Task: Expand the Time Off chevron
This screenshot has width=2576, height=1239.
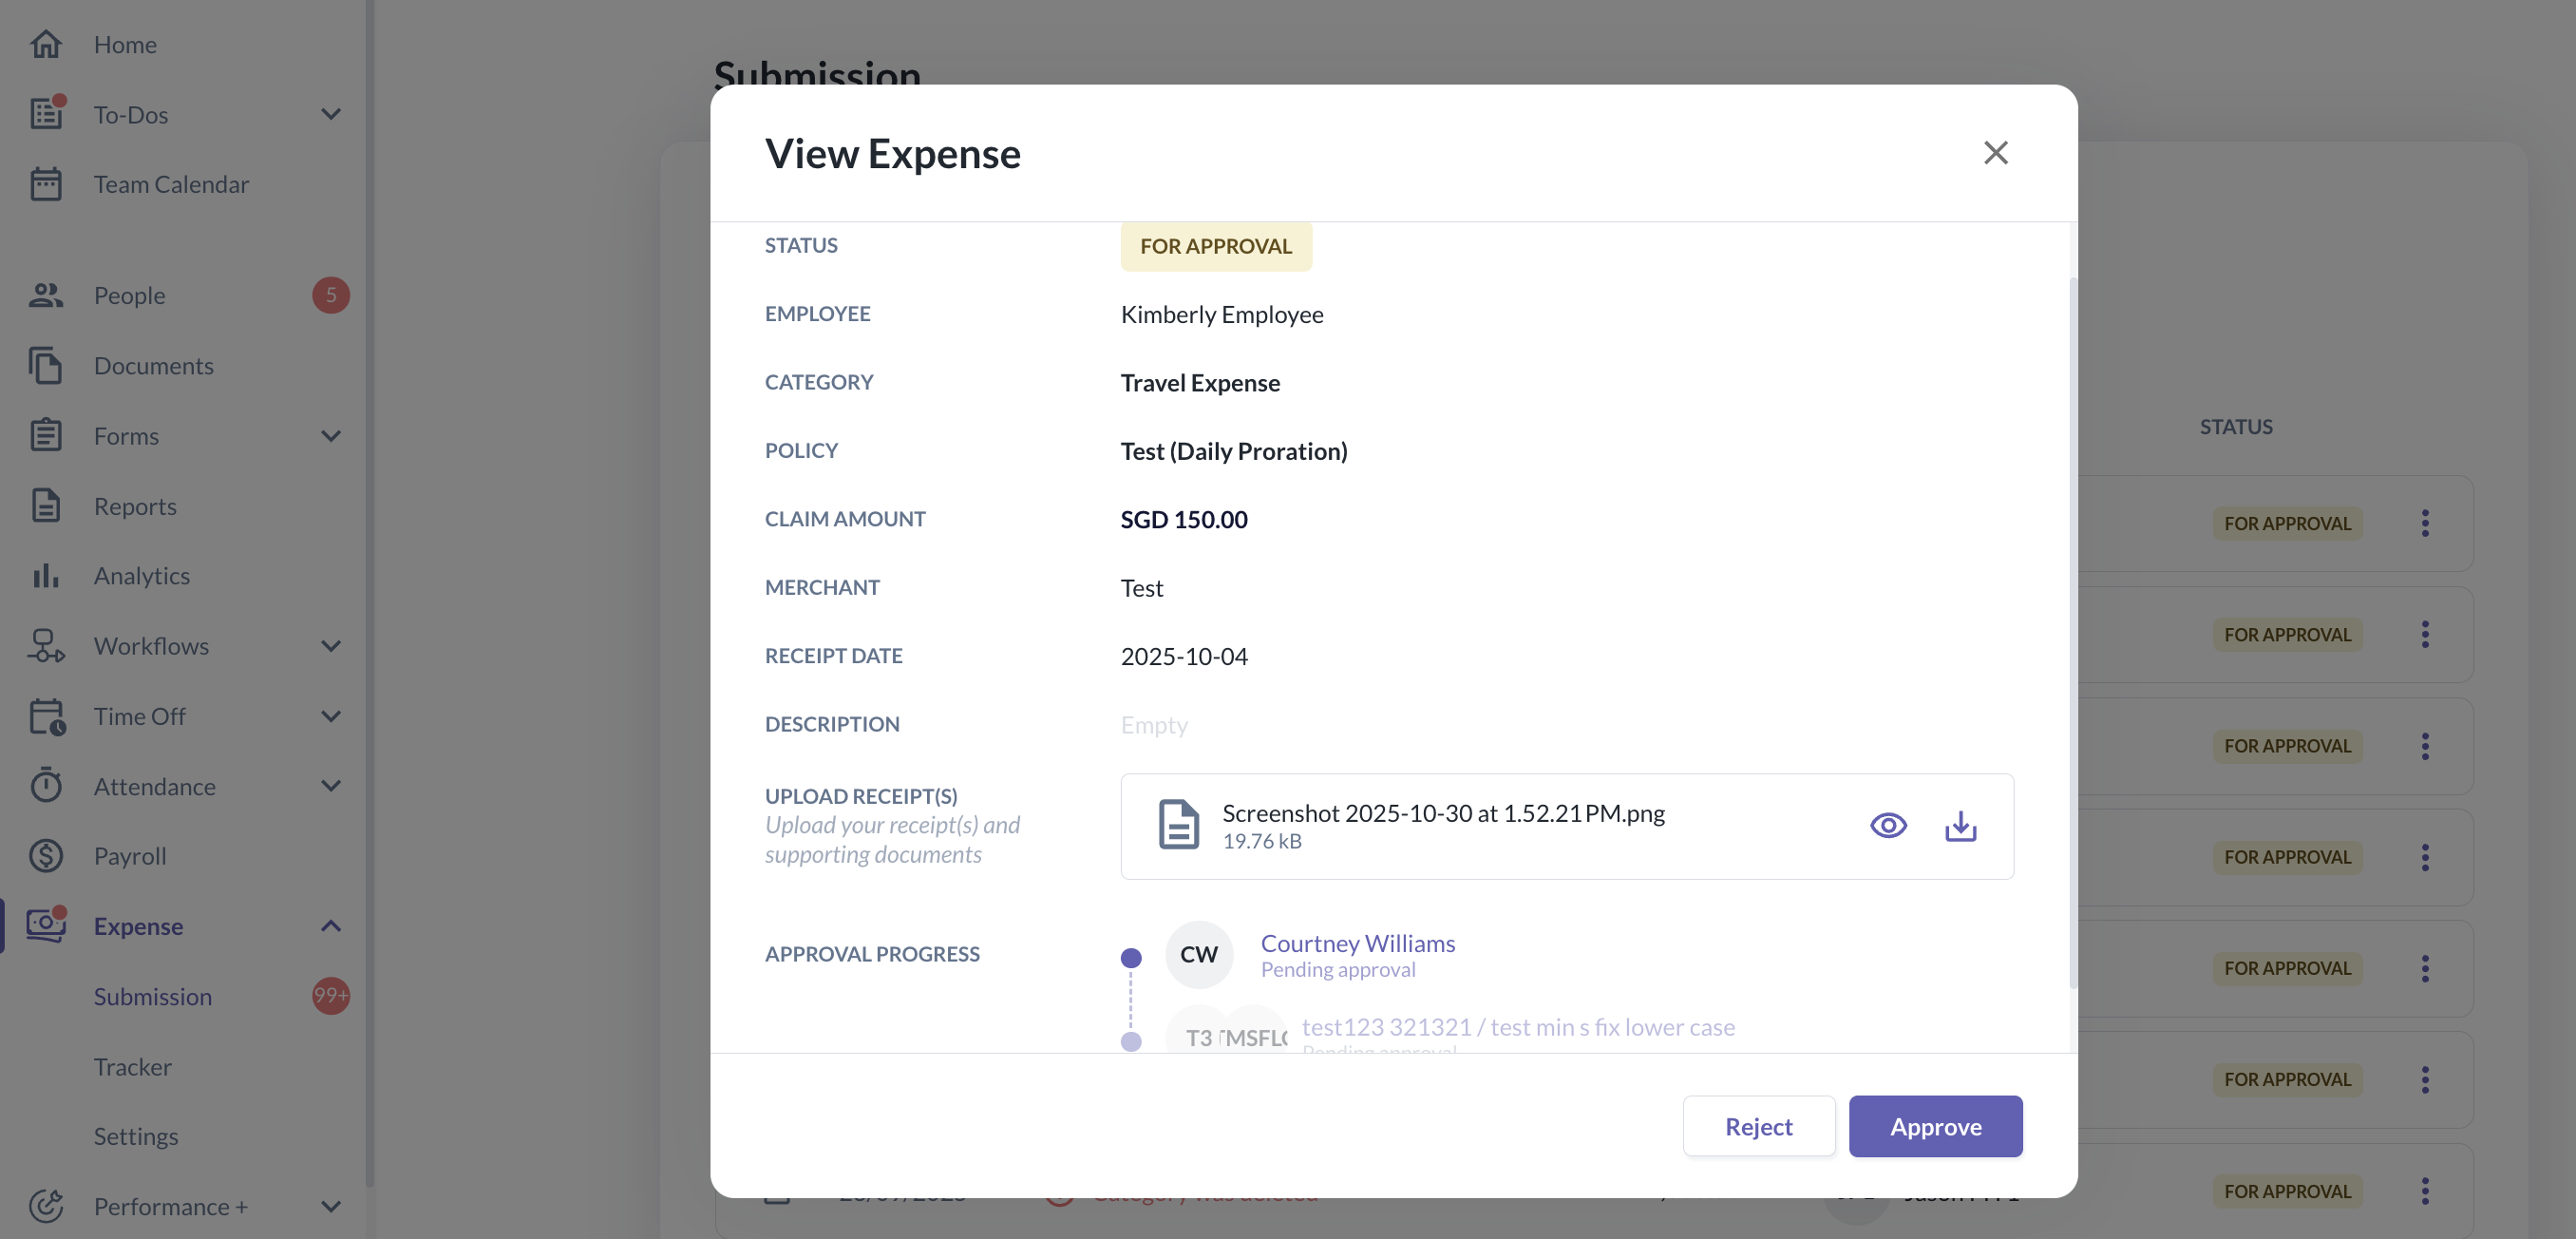Action: click(331, 716)
